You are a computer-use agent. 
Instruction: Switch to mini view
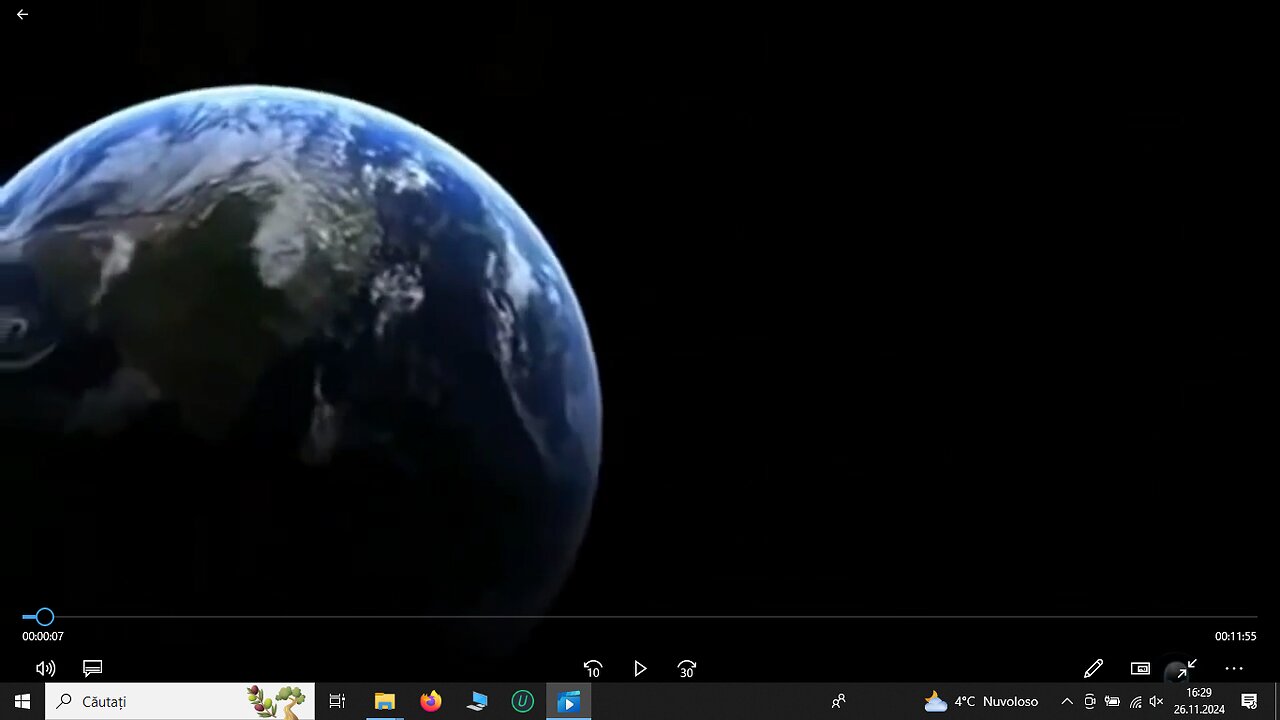pyautogui.click(x=1140, y=668)
